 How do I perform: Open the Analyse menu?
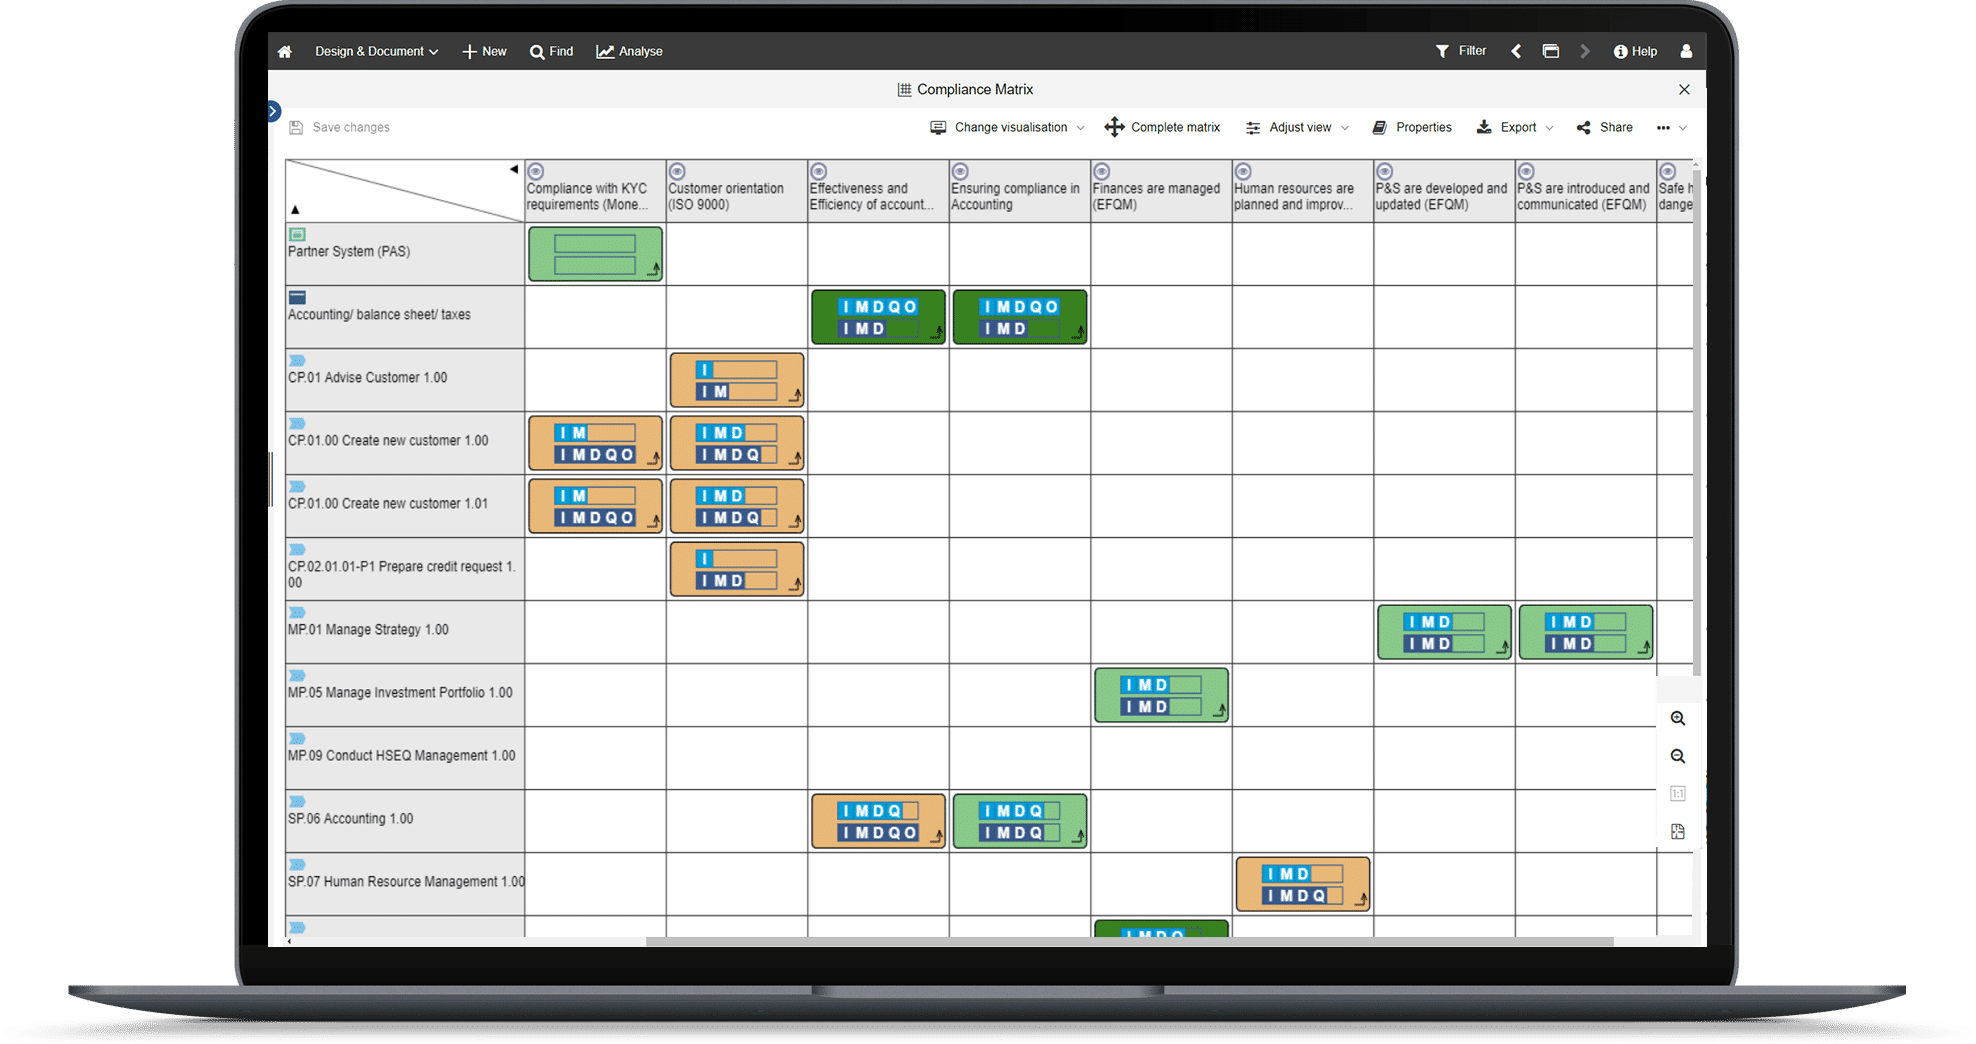[x=629, y=52]
